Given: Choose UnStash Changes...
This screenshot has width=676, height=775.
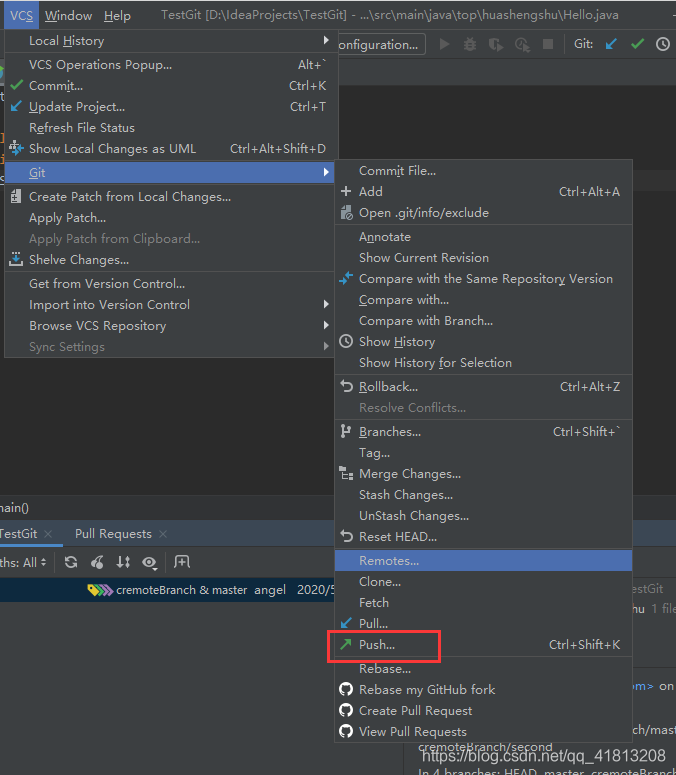Looking at the screenshot, I should pos(484,516).
